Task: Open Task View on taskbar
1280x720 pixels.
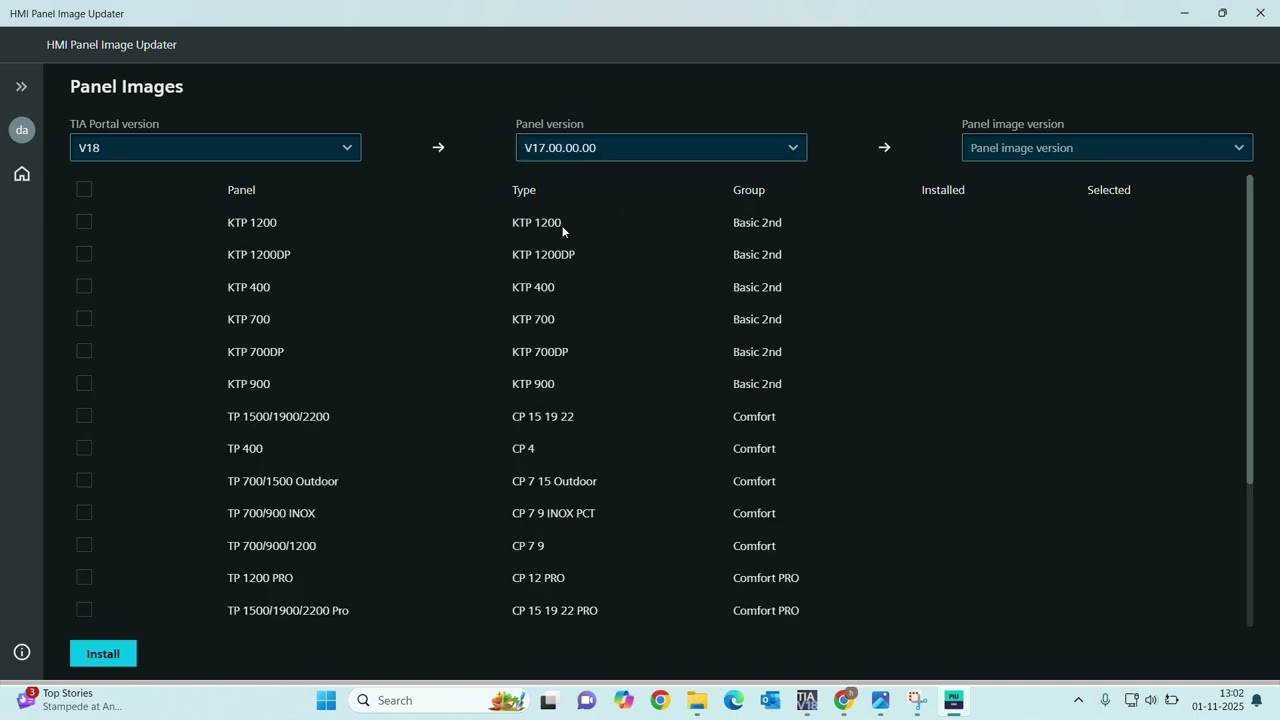Action: pos(548,701)
